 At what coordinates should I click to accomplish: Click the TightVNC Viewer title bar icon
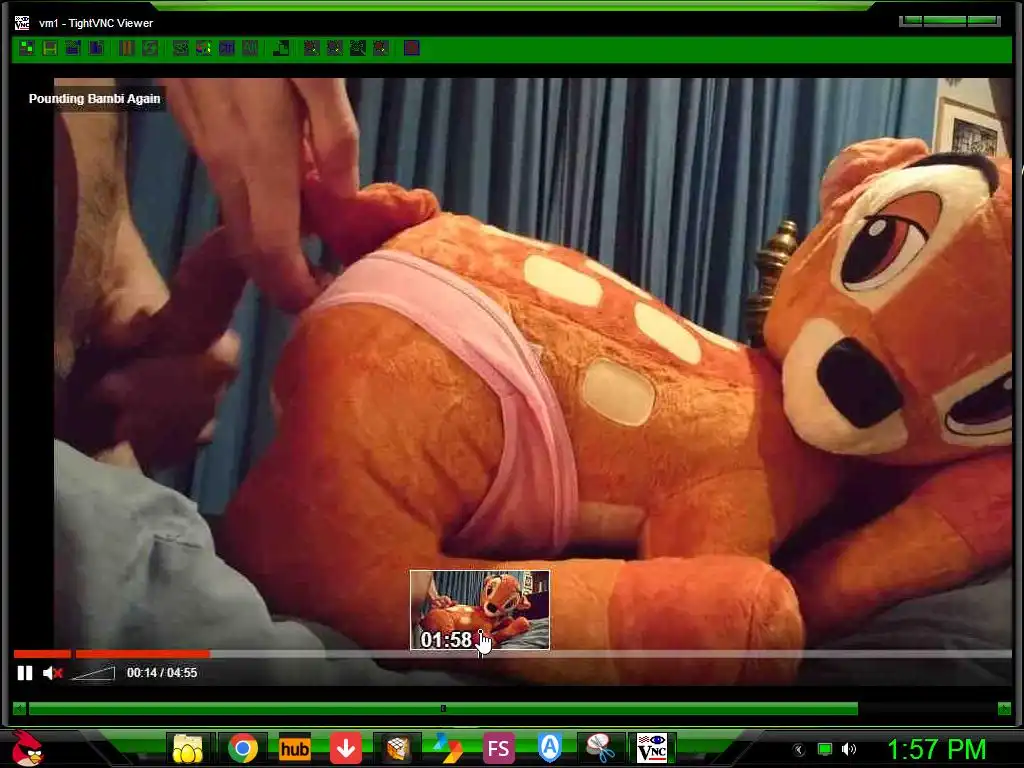point(22,23)
